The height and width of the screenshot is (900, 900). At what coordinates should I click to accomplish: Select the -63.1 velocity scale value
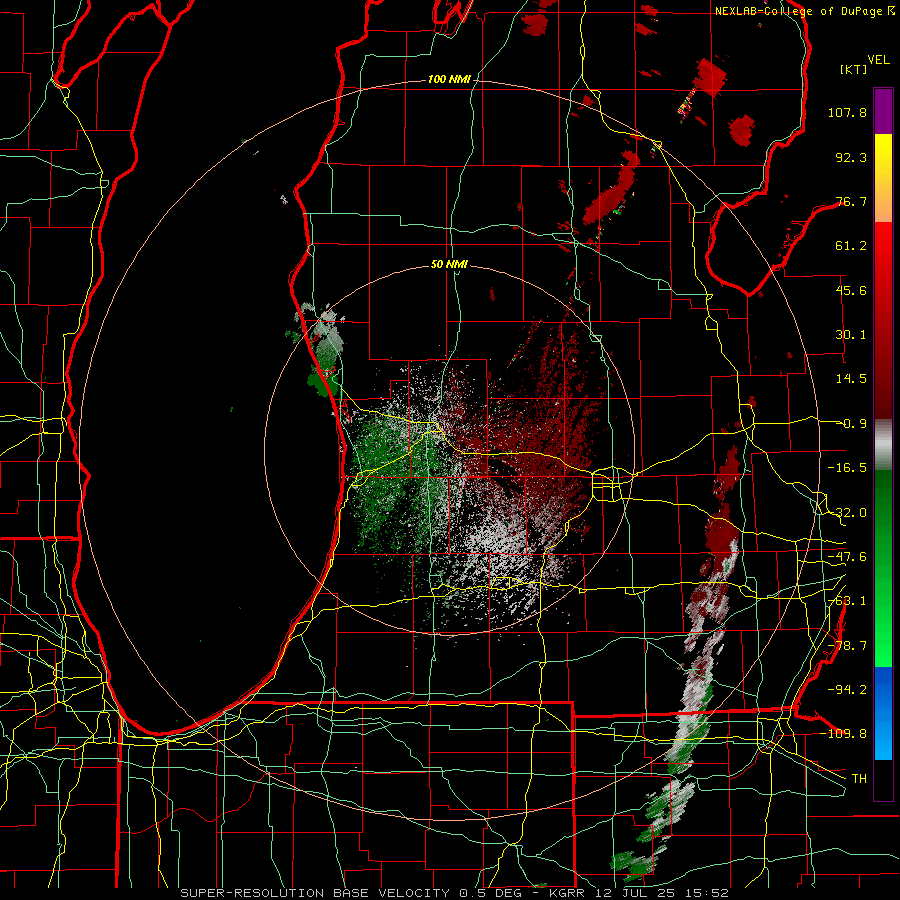point(847,601)
